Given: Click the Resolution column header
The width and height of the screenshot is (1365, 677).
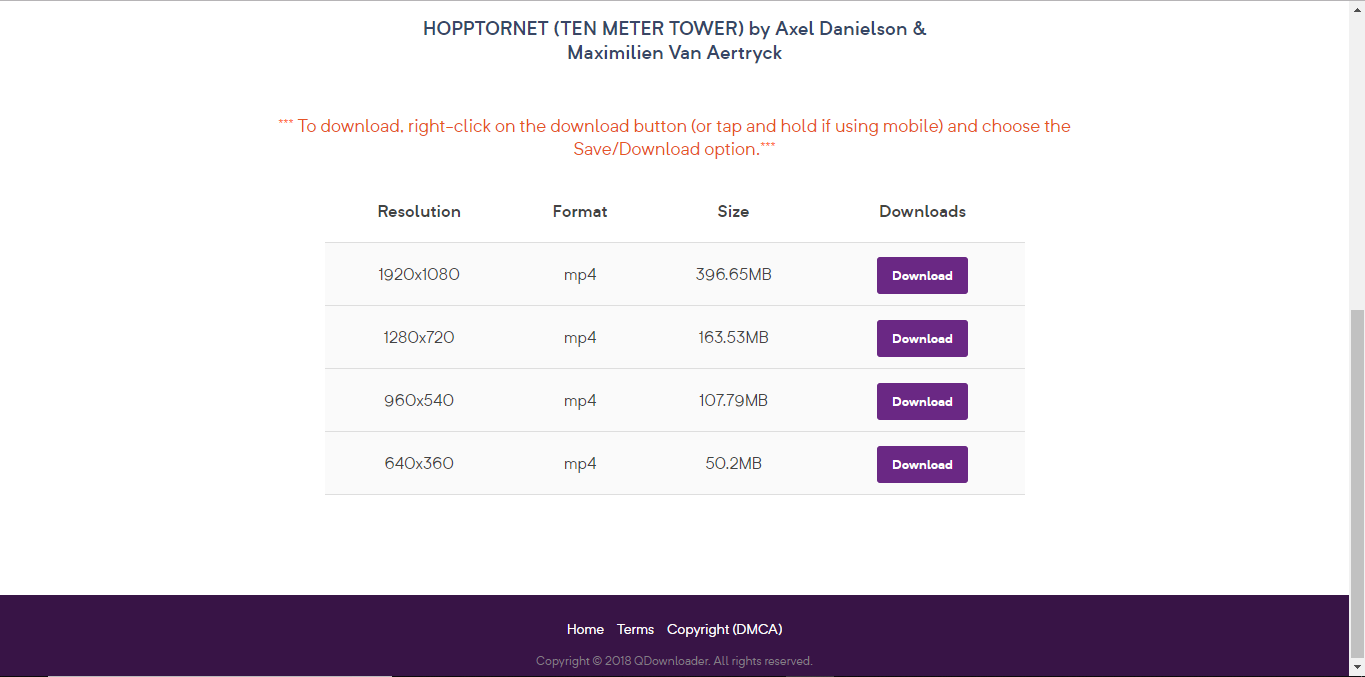Looking at the screenshot, I should tap(419, 211).
